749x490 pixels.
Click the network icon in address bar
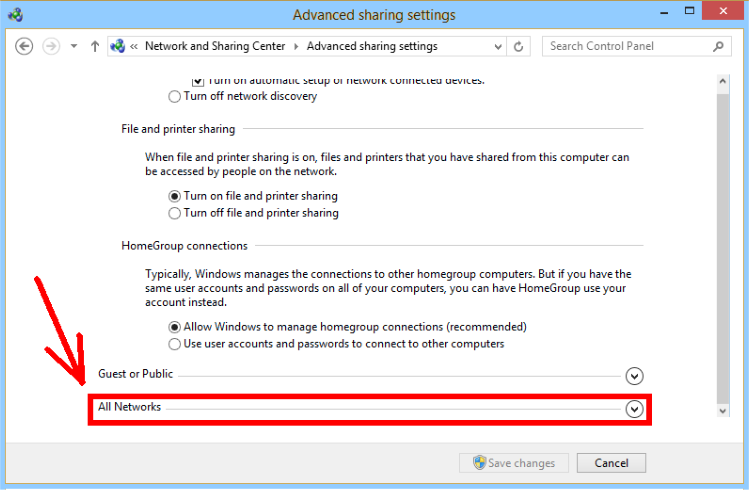click(118, 46)
